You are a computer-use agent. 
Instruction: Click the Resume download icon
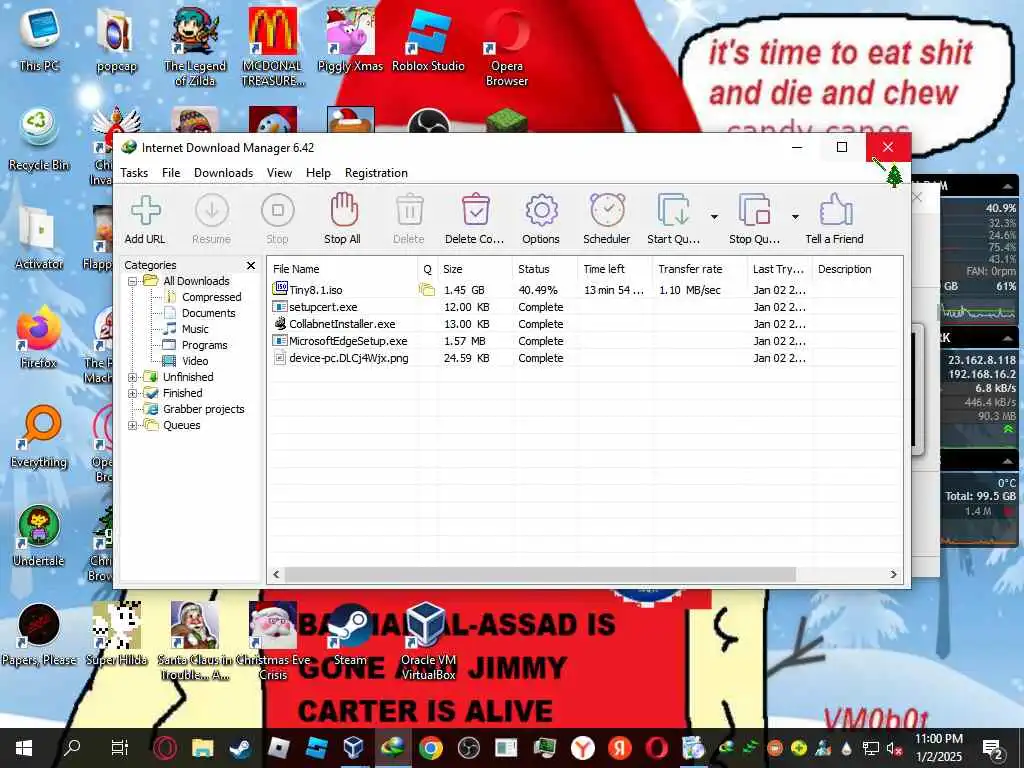[x=212, y=211]
